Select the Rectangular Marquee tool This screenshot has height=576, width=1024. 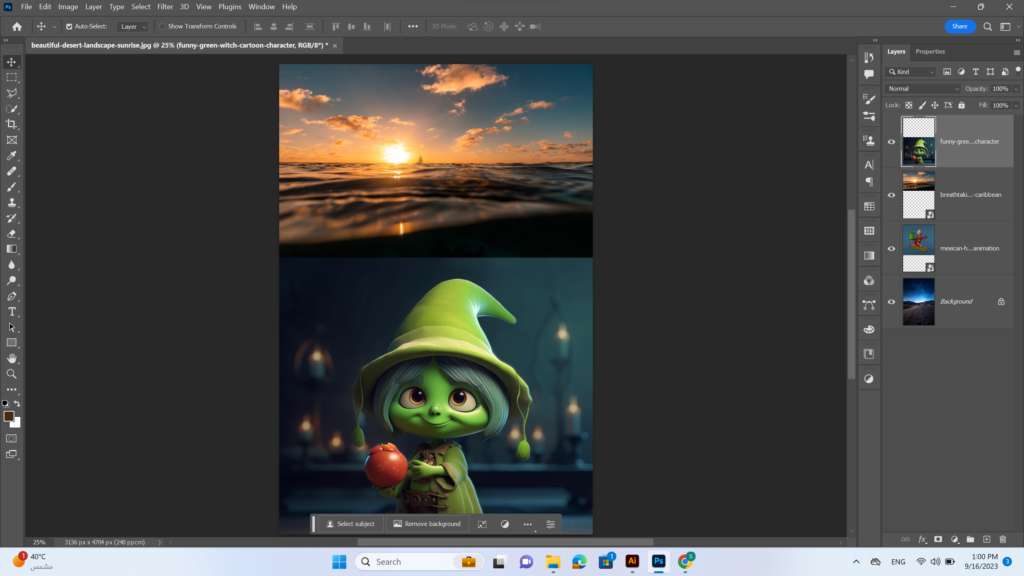coord(12,77)
